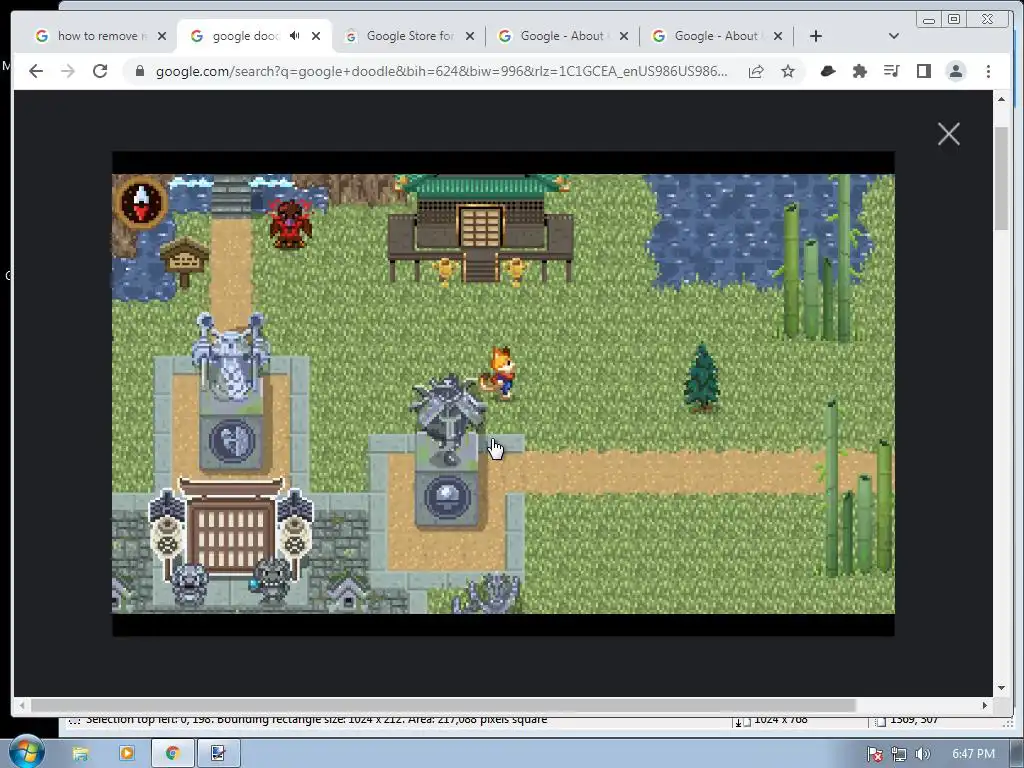Screen dimensions: 1024x768
Task: Click the 6:47 PM clock
Action: (973, 754)
